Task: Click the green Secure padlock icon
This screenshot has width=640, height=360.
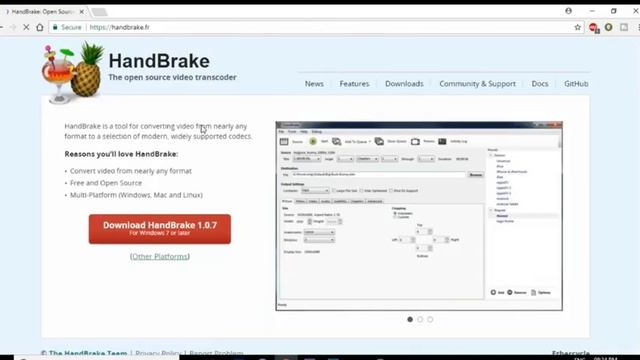Action: coord(55,27)
